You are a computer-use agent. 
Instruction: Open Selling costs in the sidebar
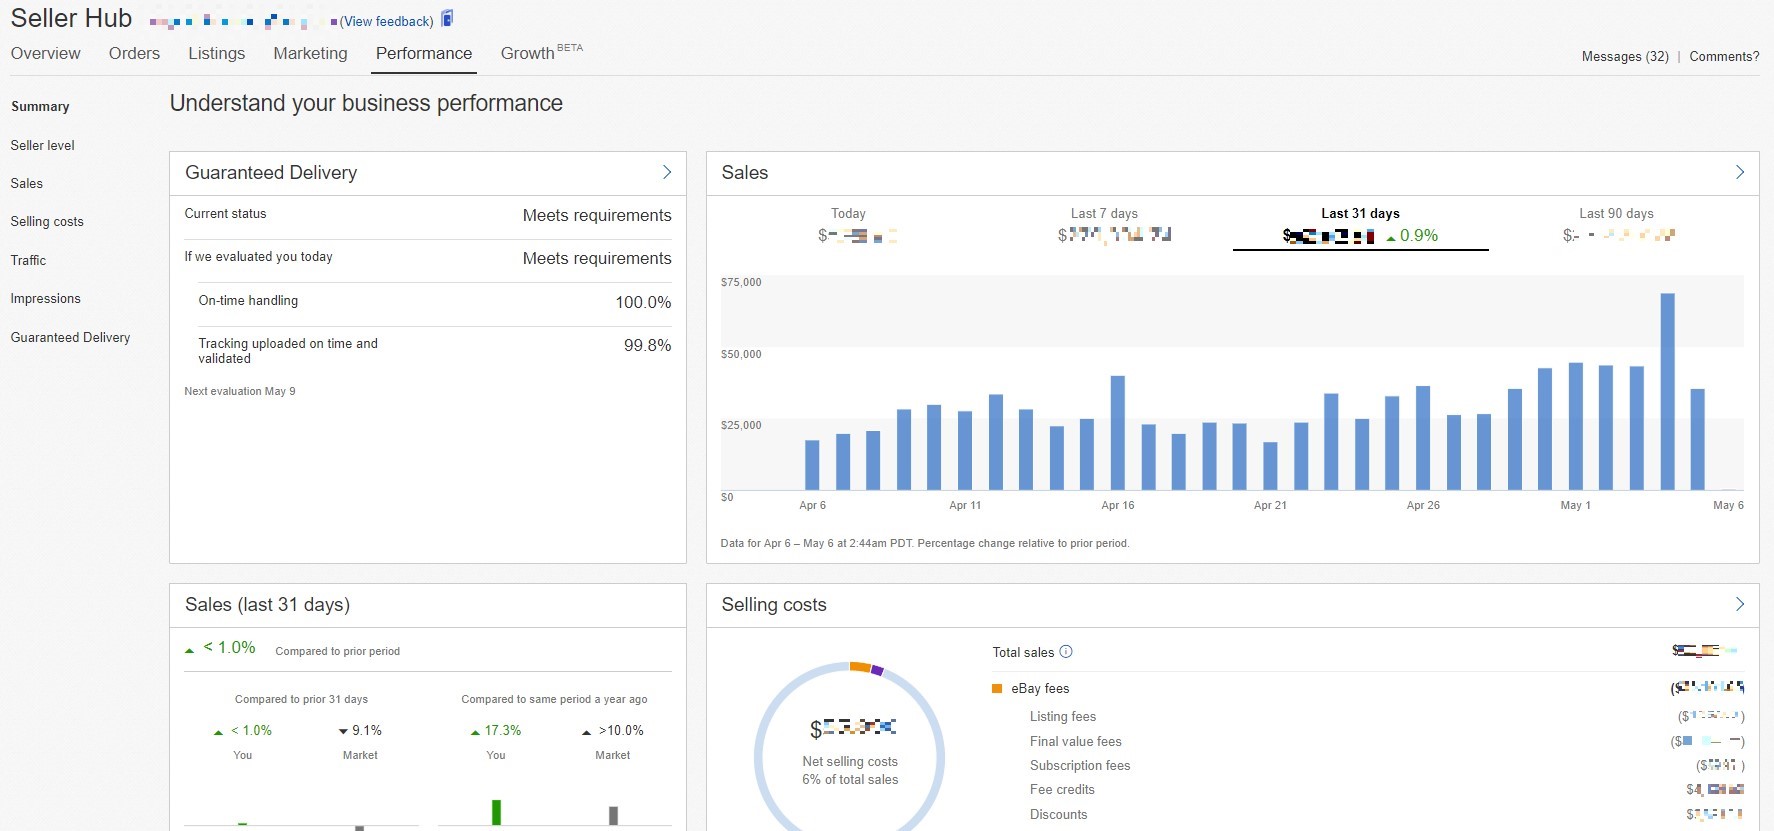[47, 222]
